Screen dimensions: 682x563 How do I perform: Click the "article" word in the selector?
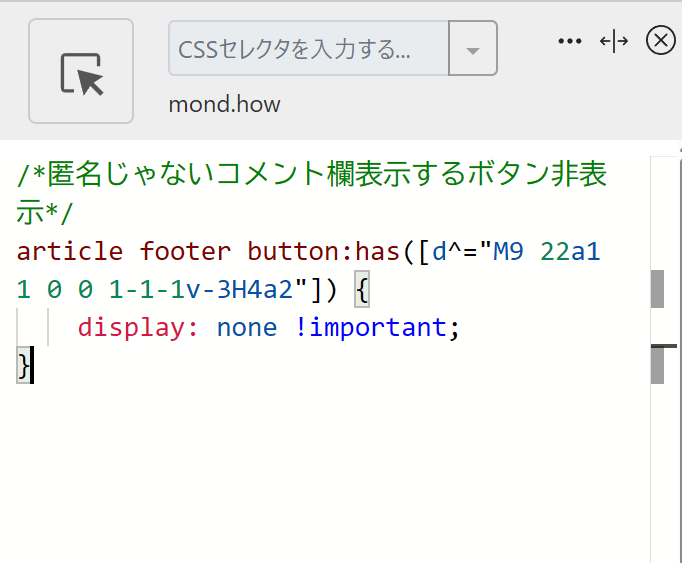(70, 251)
